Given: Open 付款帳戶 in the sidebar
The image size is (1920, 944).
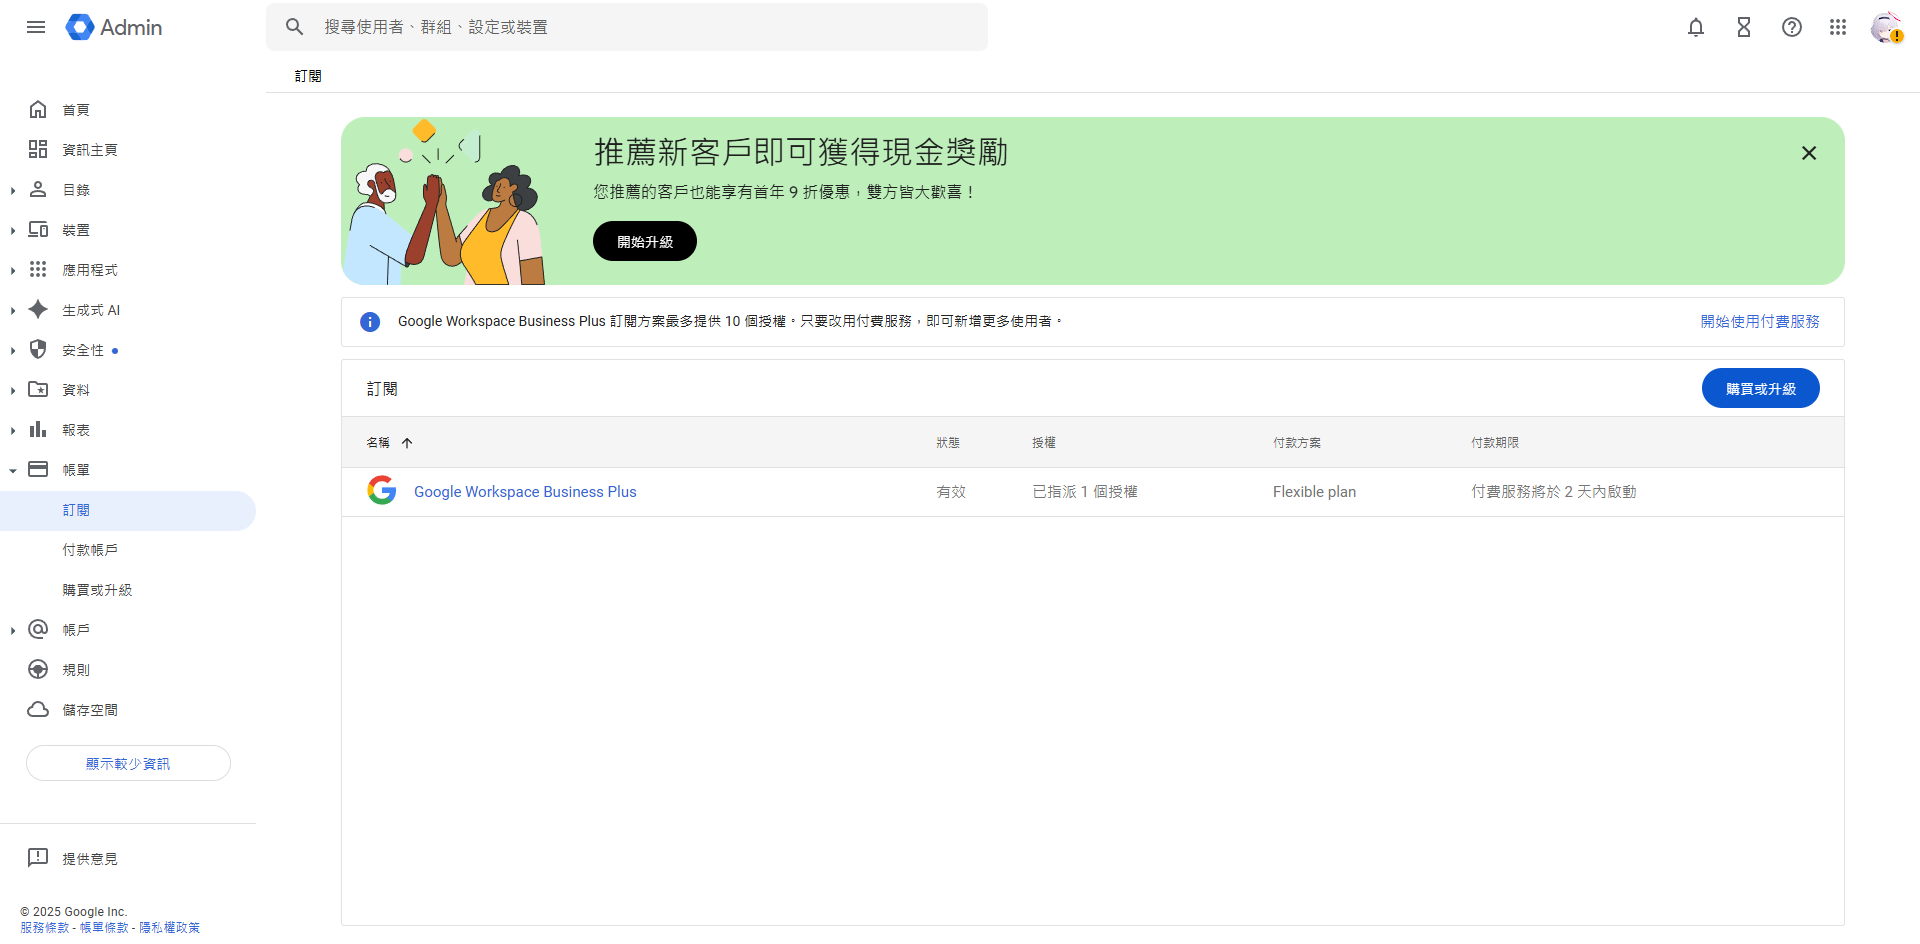Looking at the screenshot, I should click(90, 550).
